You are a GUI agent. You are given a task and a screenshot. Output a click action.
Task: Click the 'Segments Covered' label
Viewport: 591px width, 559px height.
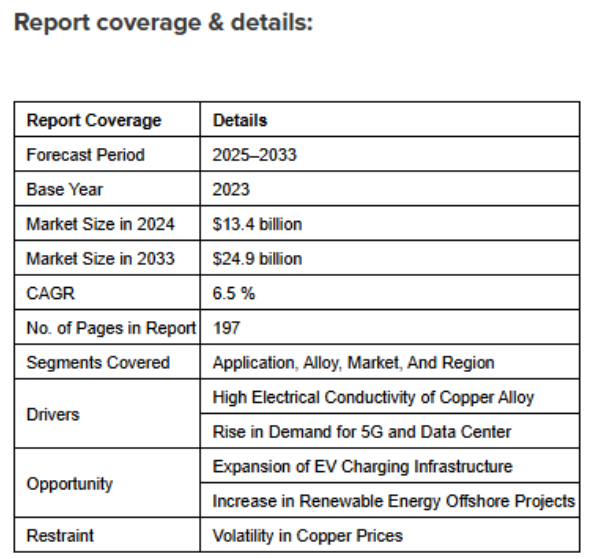point(98,363)
